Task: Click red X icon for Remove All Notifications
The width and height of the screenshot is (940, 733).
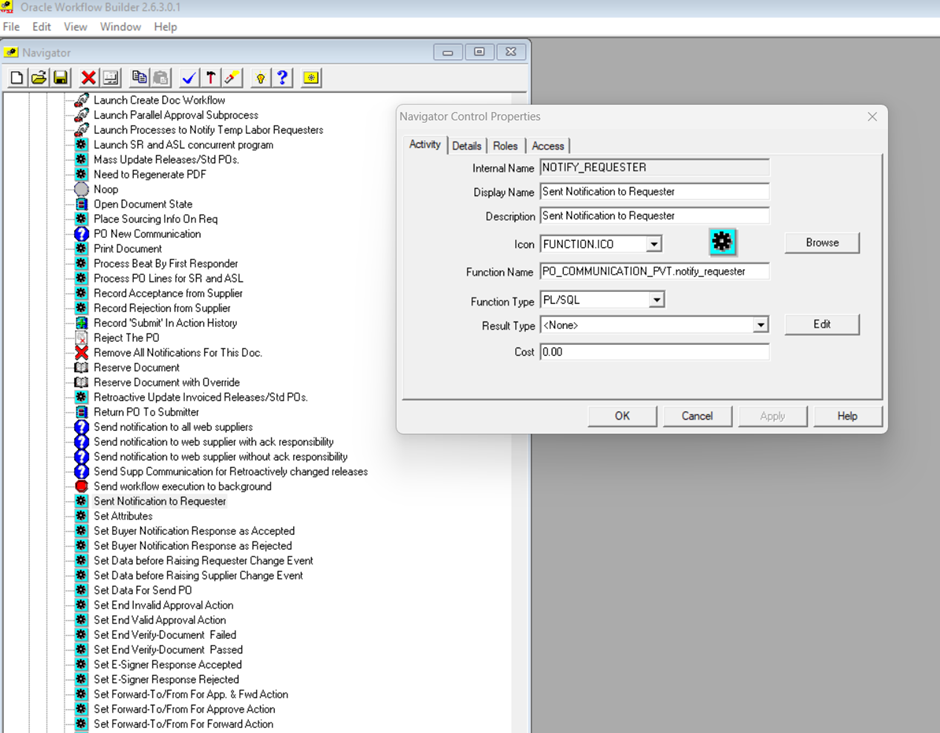Action: [x=81, y=353]
